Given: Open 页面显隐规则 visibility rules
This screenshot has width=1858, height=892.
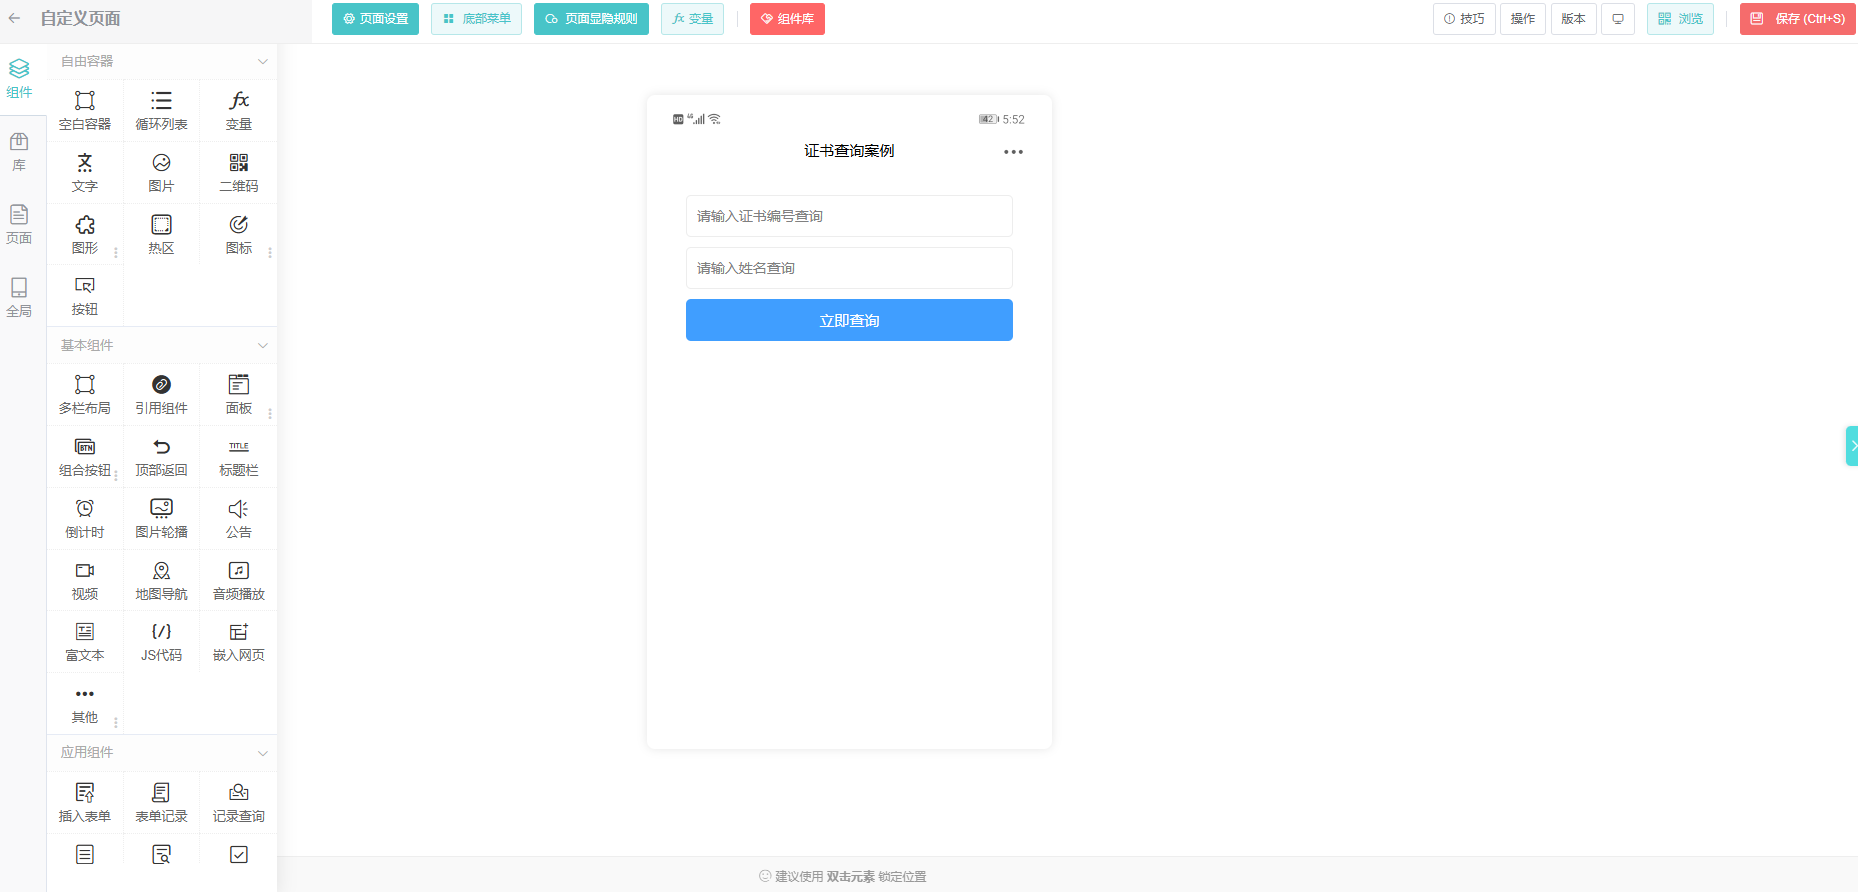Looking at the screenshot, I should point(591,19).
